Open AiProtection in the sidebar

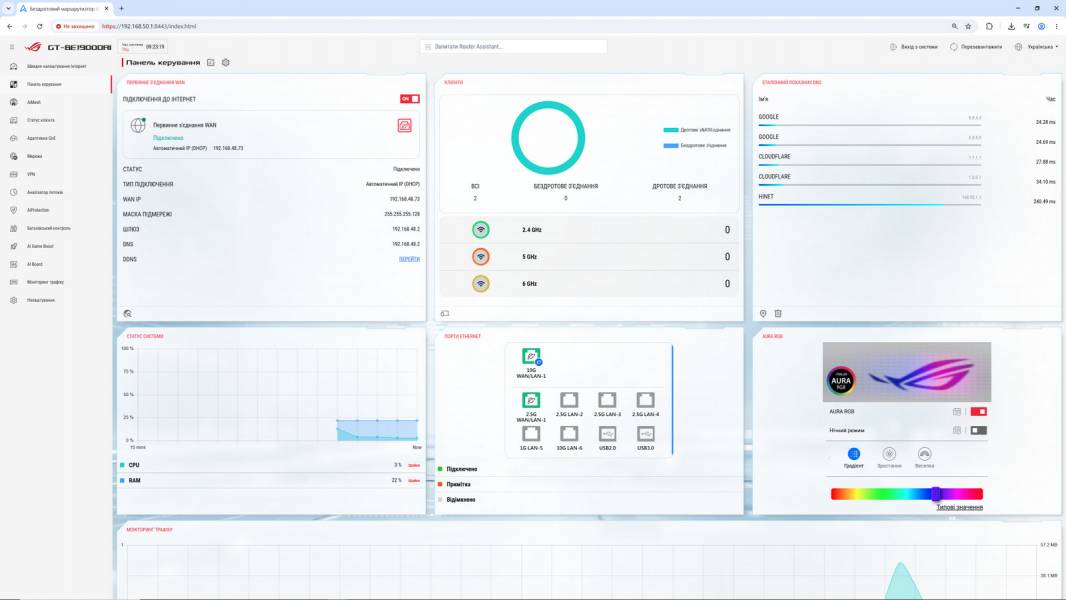pyautogui.click(x=37, y=210)
